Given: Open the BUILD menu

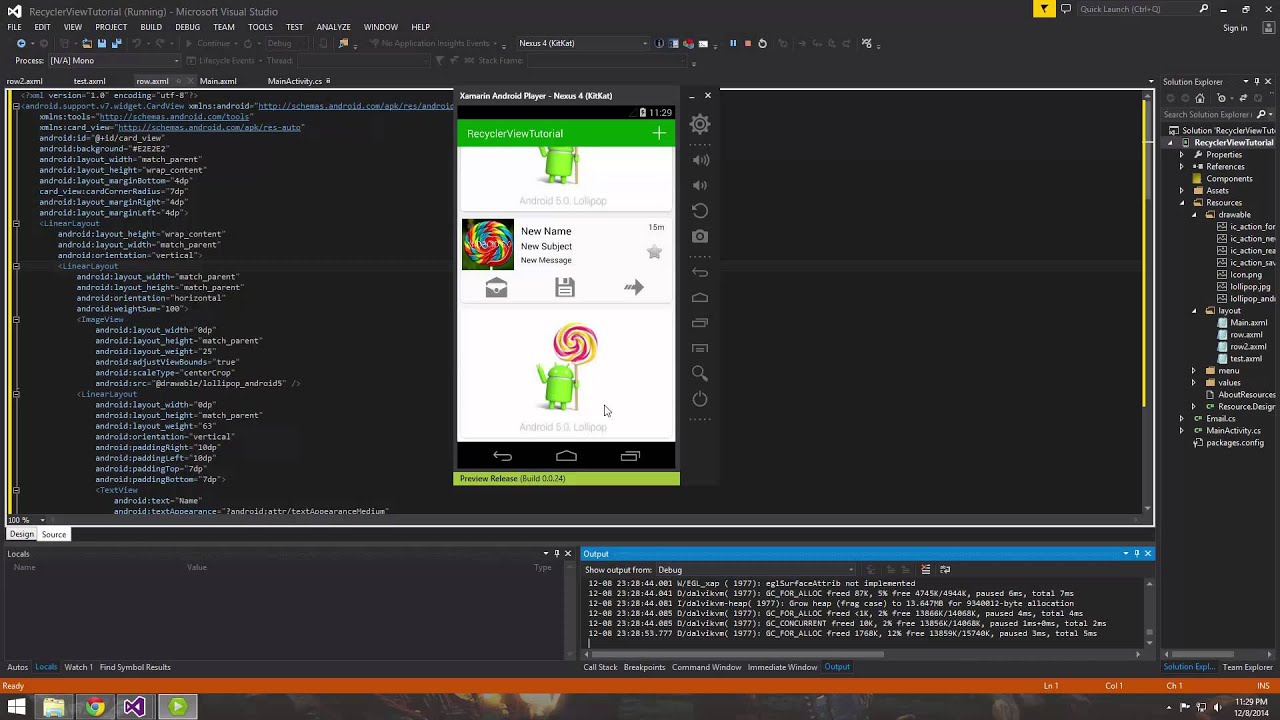Looking at the screenshot, I should (151, 27).
